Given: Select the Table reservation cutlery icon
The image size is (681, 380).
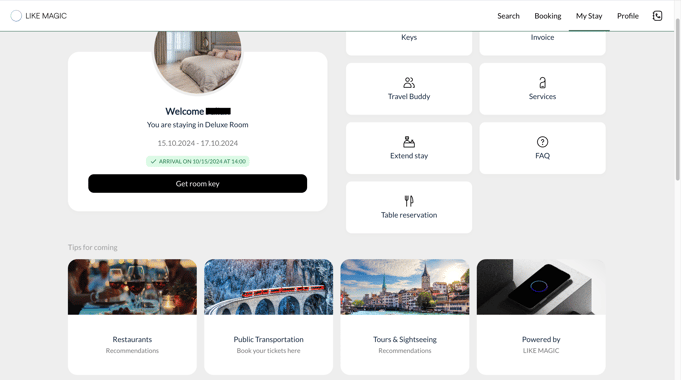Looking at the screenshot, I should tap(409, 201).
